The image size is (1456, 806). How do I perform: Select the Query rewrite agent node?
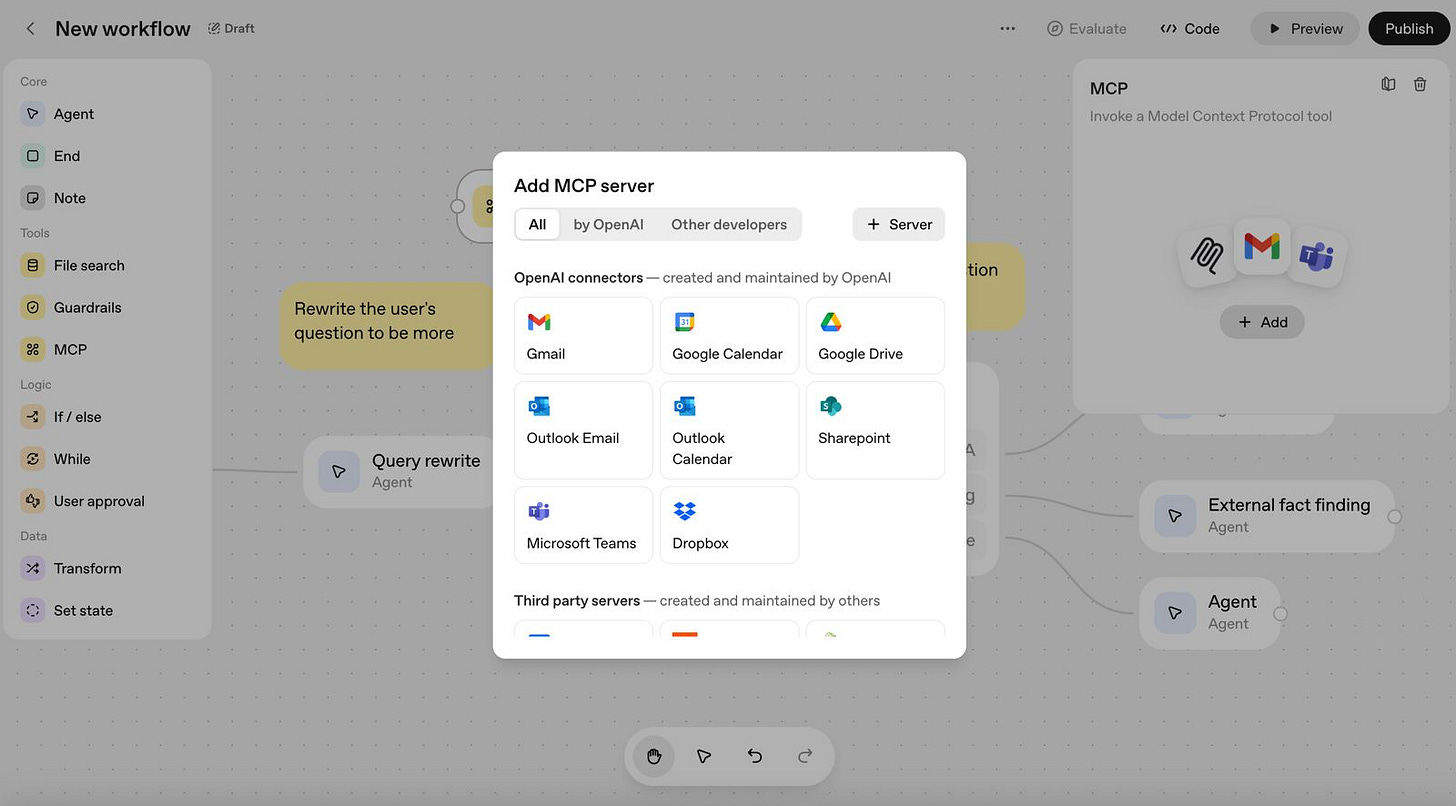click(x=400, y=471)
